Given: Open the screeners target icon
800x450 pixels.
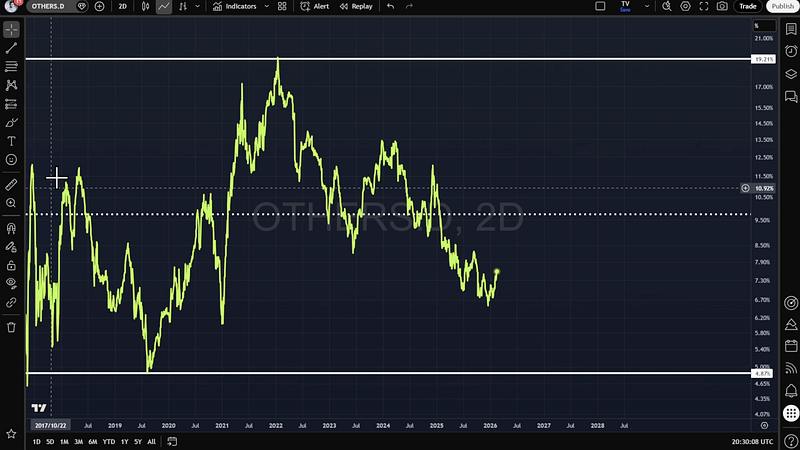Looking at the screenshot, I should coord(791,303).
